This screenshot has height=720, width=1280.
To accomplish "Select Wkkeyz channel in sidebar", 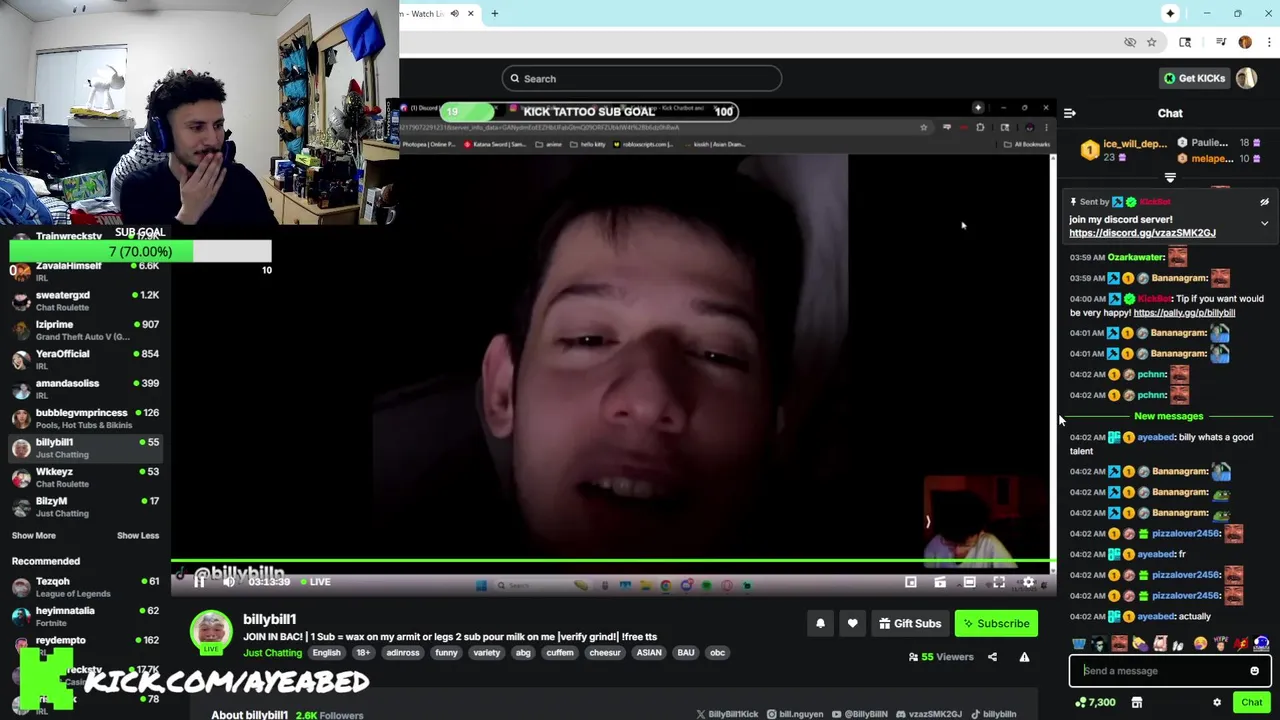I will coord(85,477).
